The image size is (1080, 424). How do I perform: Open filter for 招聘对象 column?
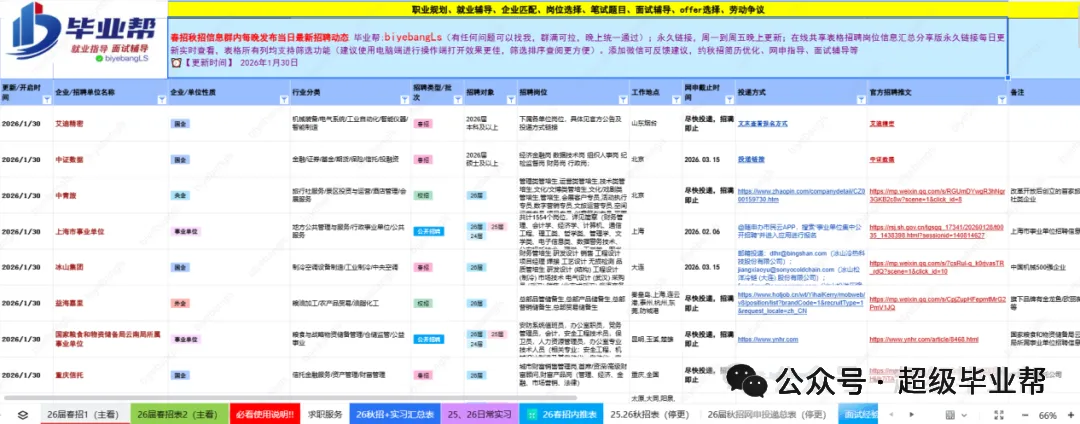(x=509, y=100)
